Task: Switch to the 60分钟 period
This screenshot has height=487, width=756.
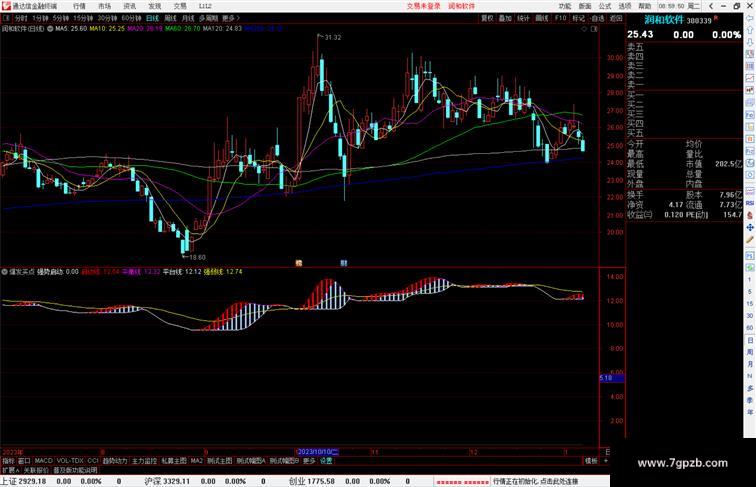Action: click(131, 18)
